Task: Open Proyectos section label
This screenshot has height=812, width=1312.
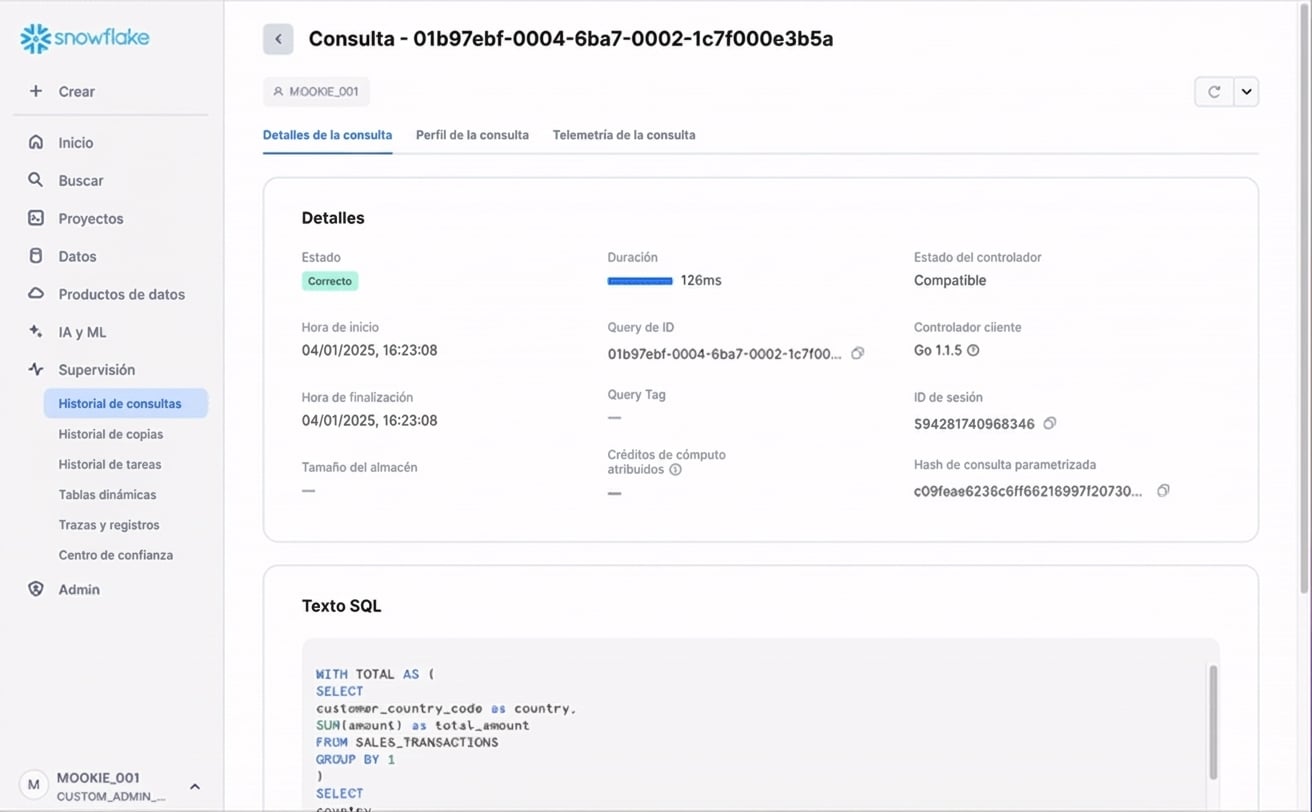Action: click(x=91, y=219)
